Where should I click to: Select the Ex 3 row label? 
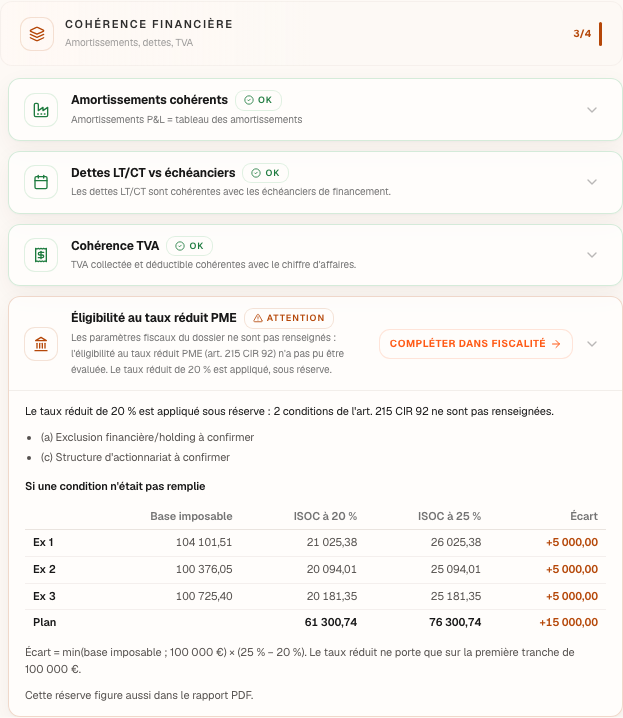tap(44, 597)
